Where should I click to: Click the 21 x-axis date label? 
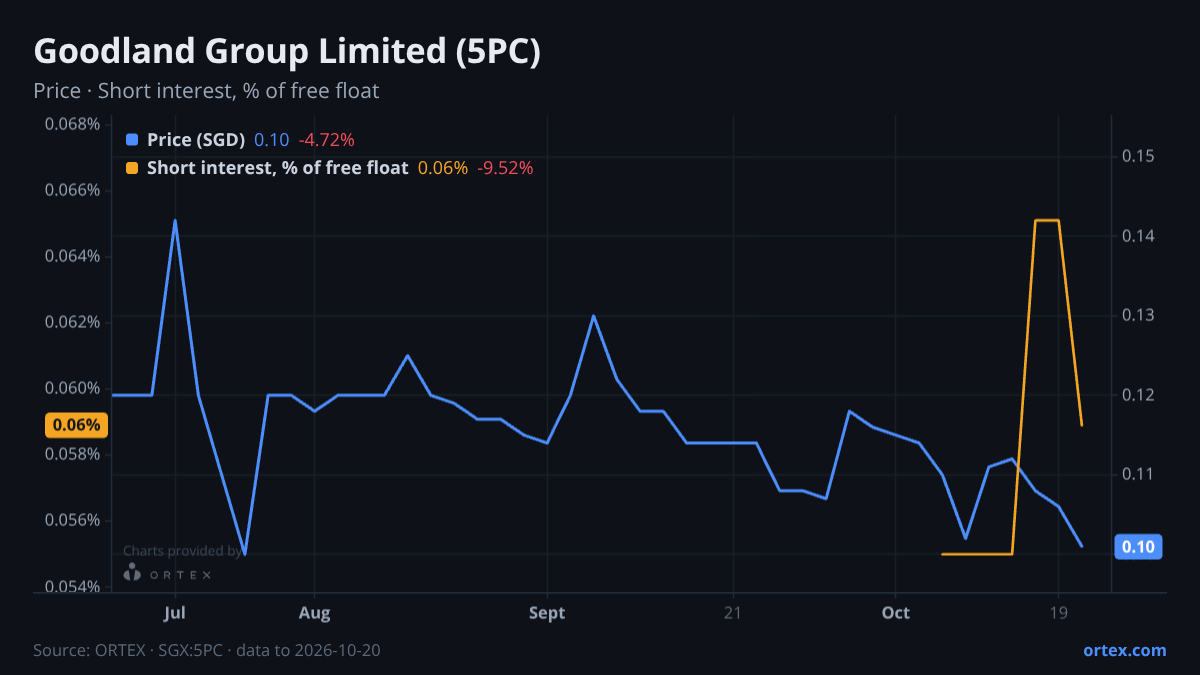coord(733,612)
